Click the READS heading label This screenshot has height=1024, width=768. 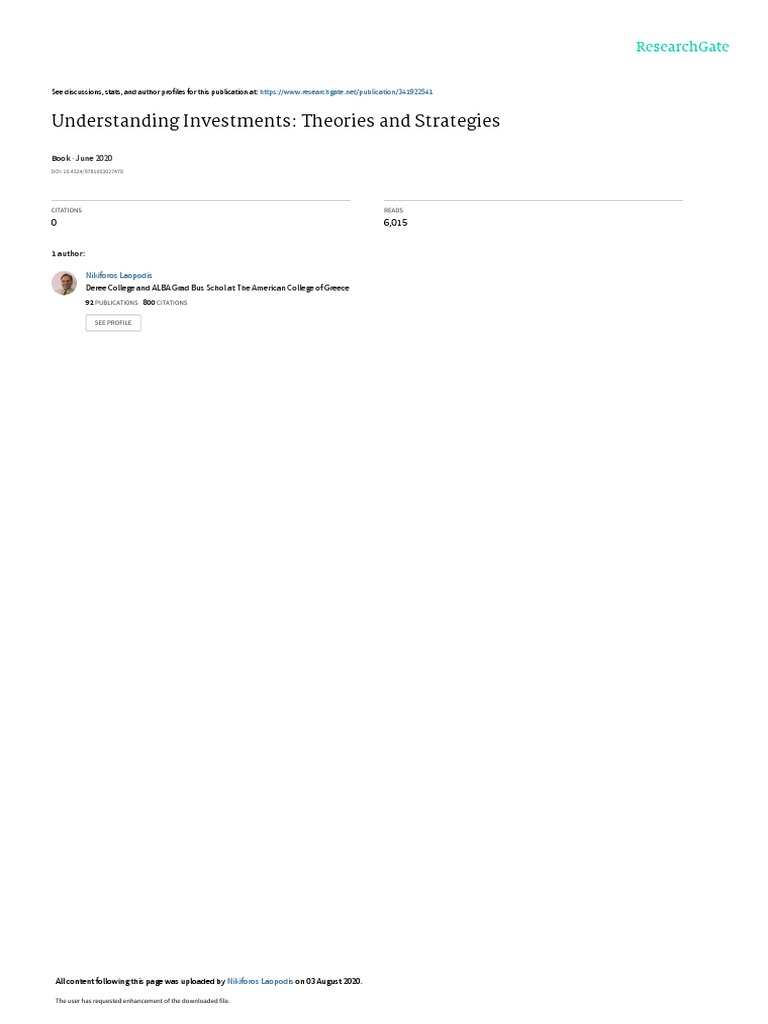click(x=393, y=210)
